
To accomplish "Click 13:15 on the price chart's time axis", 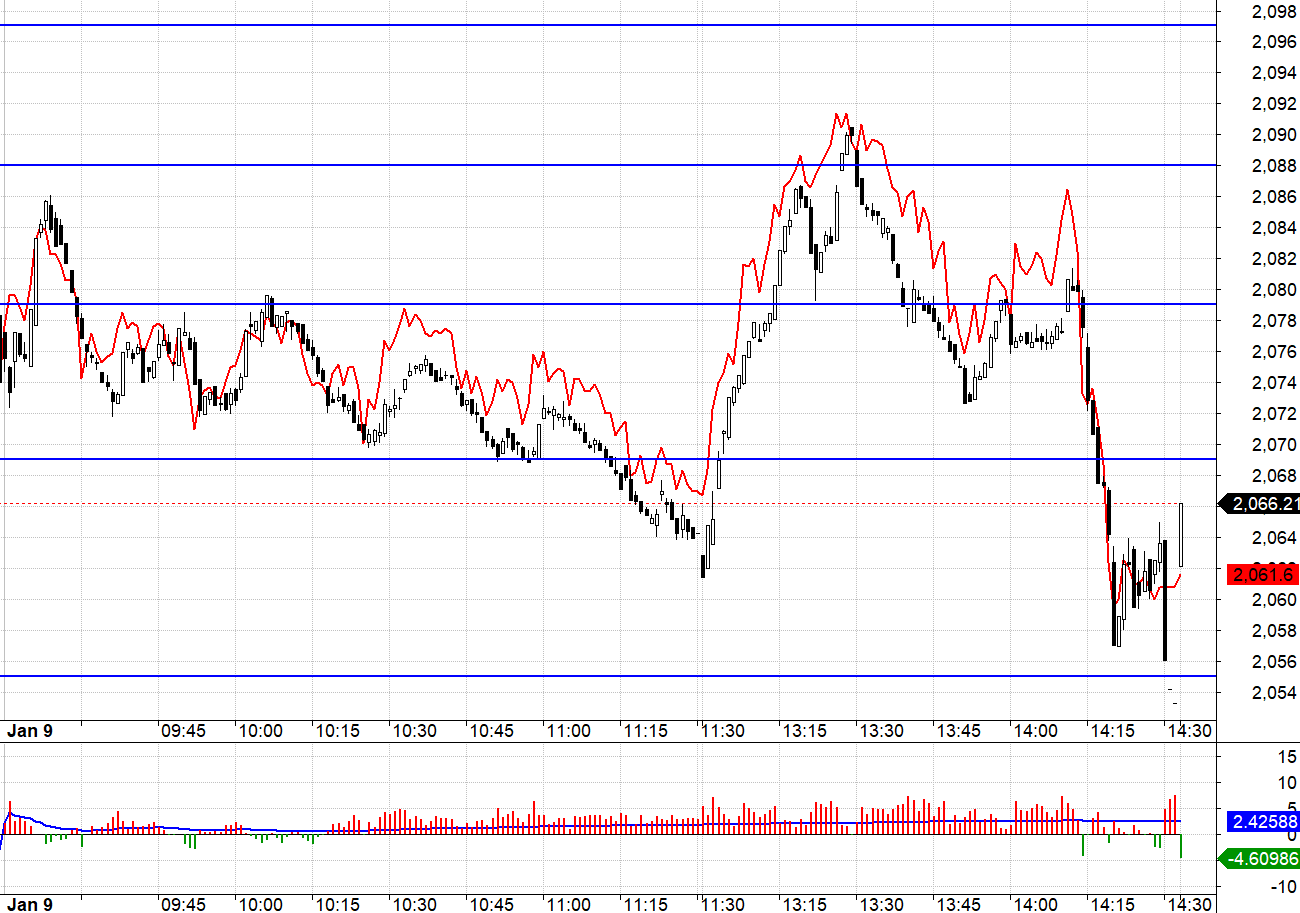I will 804,731.
